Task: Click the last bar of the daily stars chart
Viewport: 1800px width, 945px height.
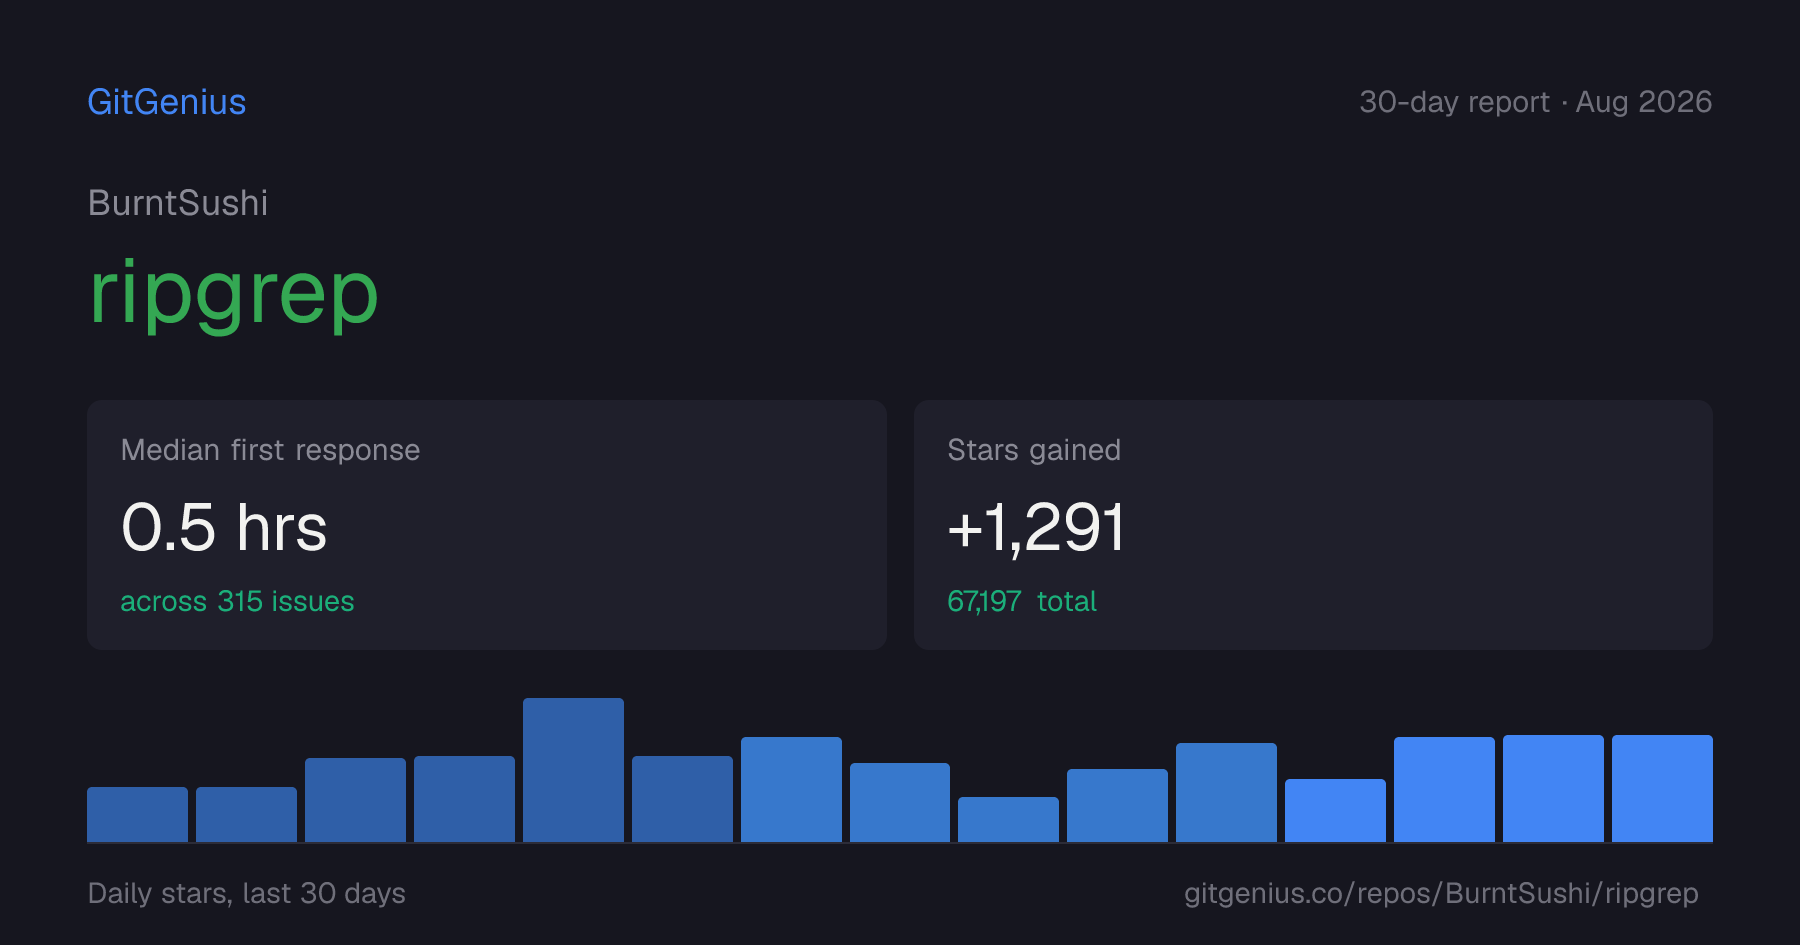Action: point(1662,788)
